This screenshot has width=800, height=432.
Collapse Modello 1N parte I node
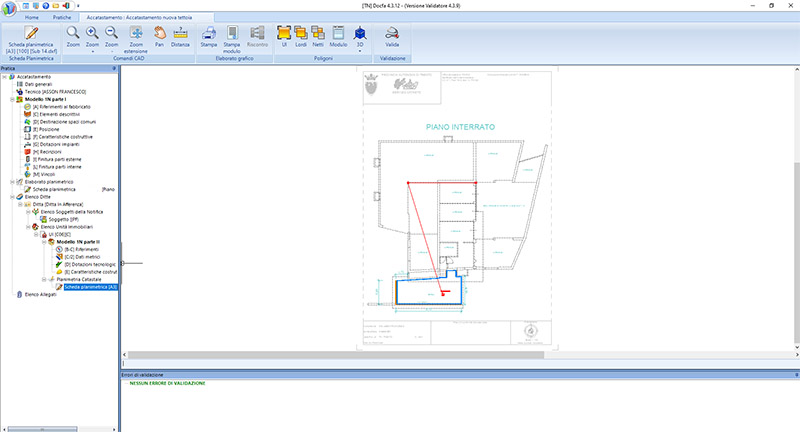click(13, 99)
